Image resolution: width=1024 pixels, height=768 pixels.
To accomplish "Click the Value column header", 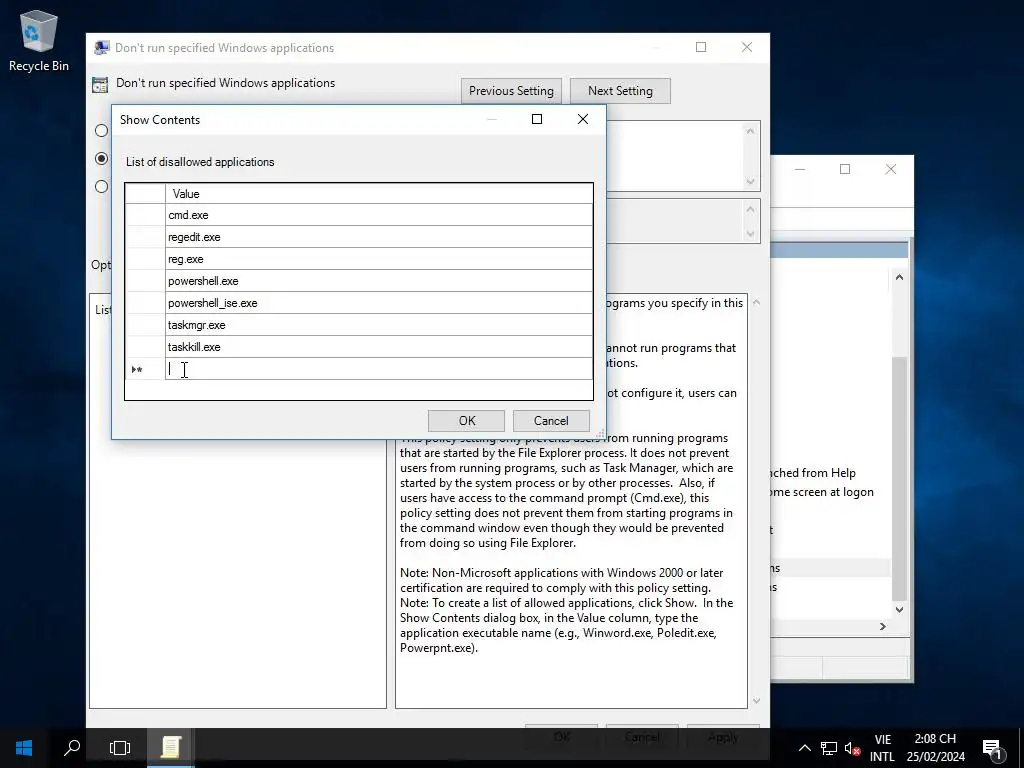I will click(379, 193).
